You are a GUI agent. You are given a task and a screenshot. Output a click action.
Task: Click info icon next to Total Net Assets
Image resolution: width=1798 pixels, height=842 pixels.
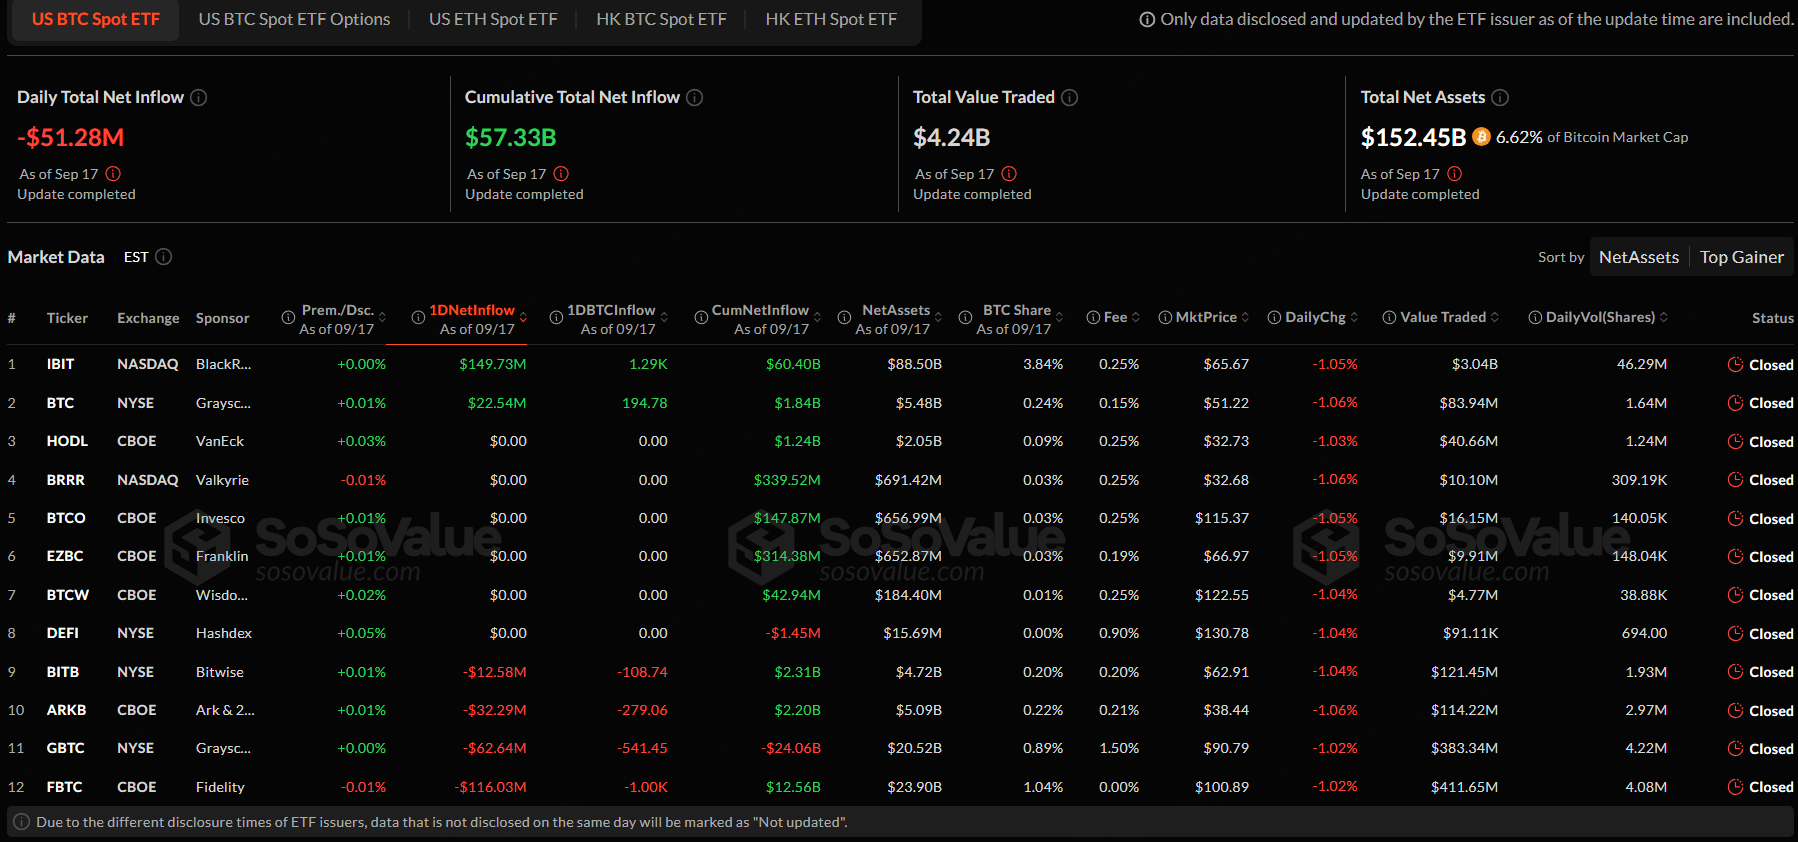(x=1500, y=97)
